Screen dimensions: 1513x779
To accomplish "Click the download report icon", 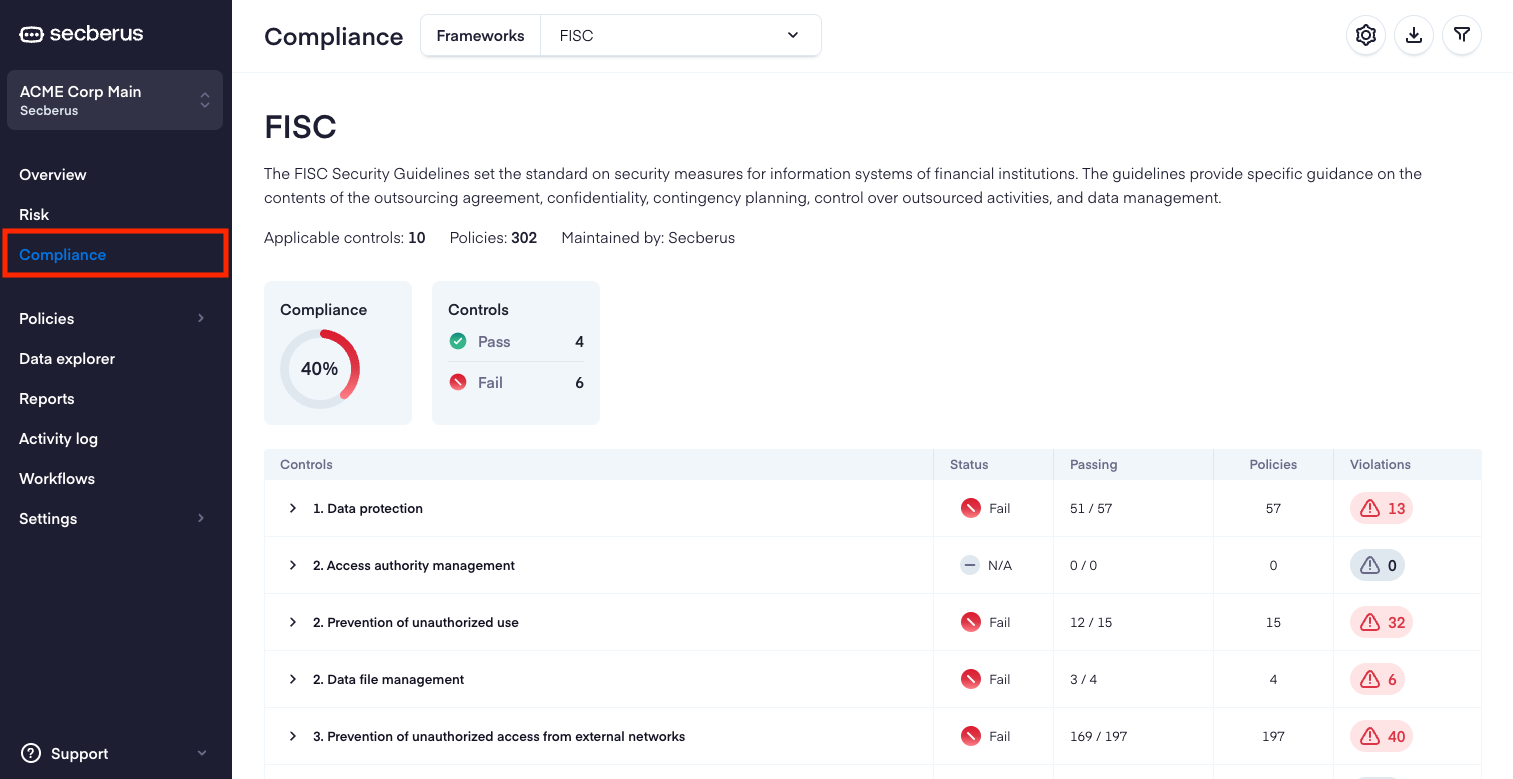I will tap(1414, 36).
